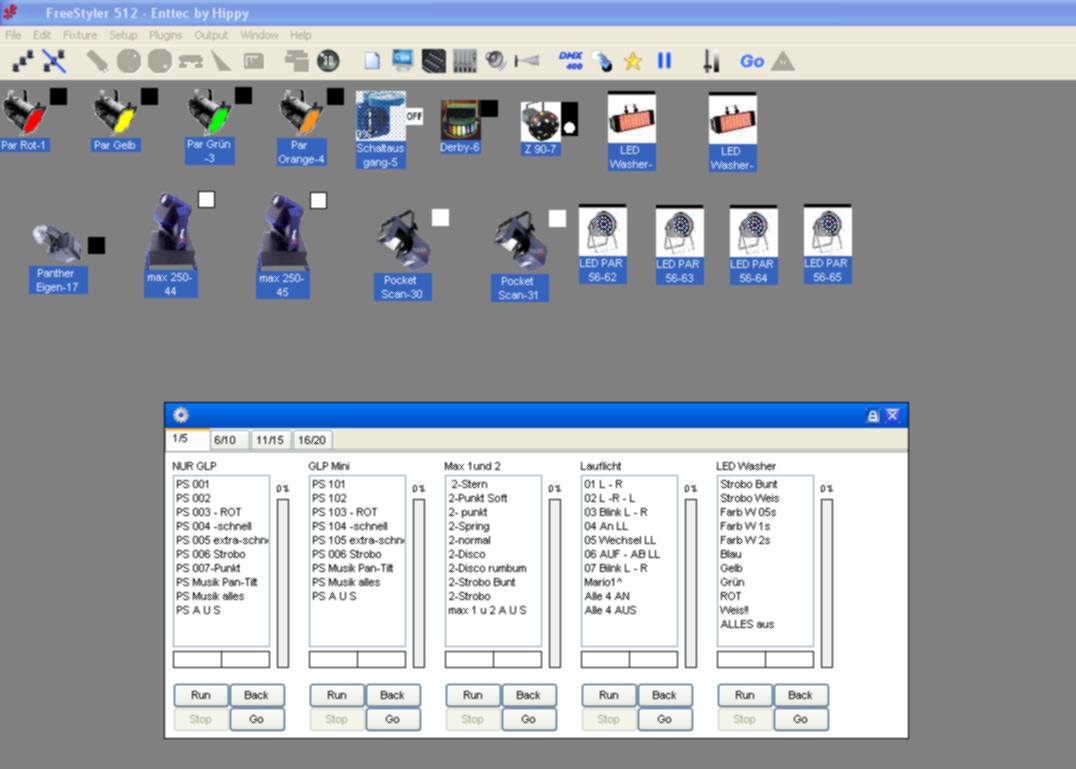This screenshot has width=1076, height=769.
Task: Switch to the 6/10 tab
Action: point(224,440)
